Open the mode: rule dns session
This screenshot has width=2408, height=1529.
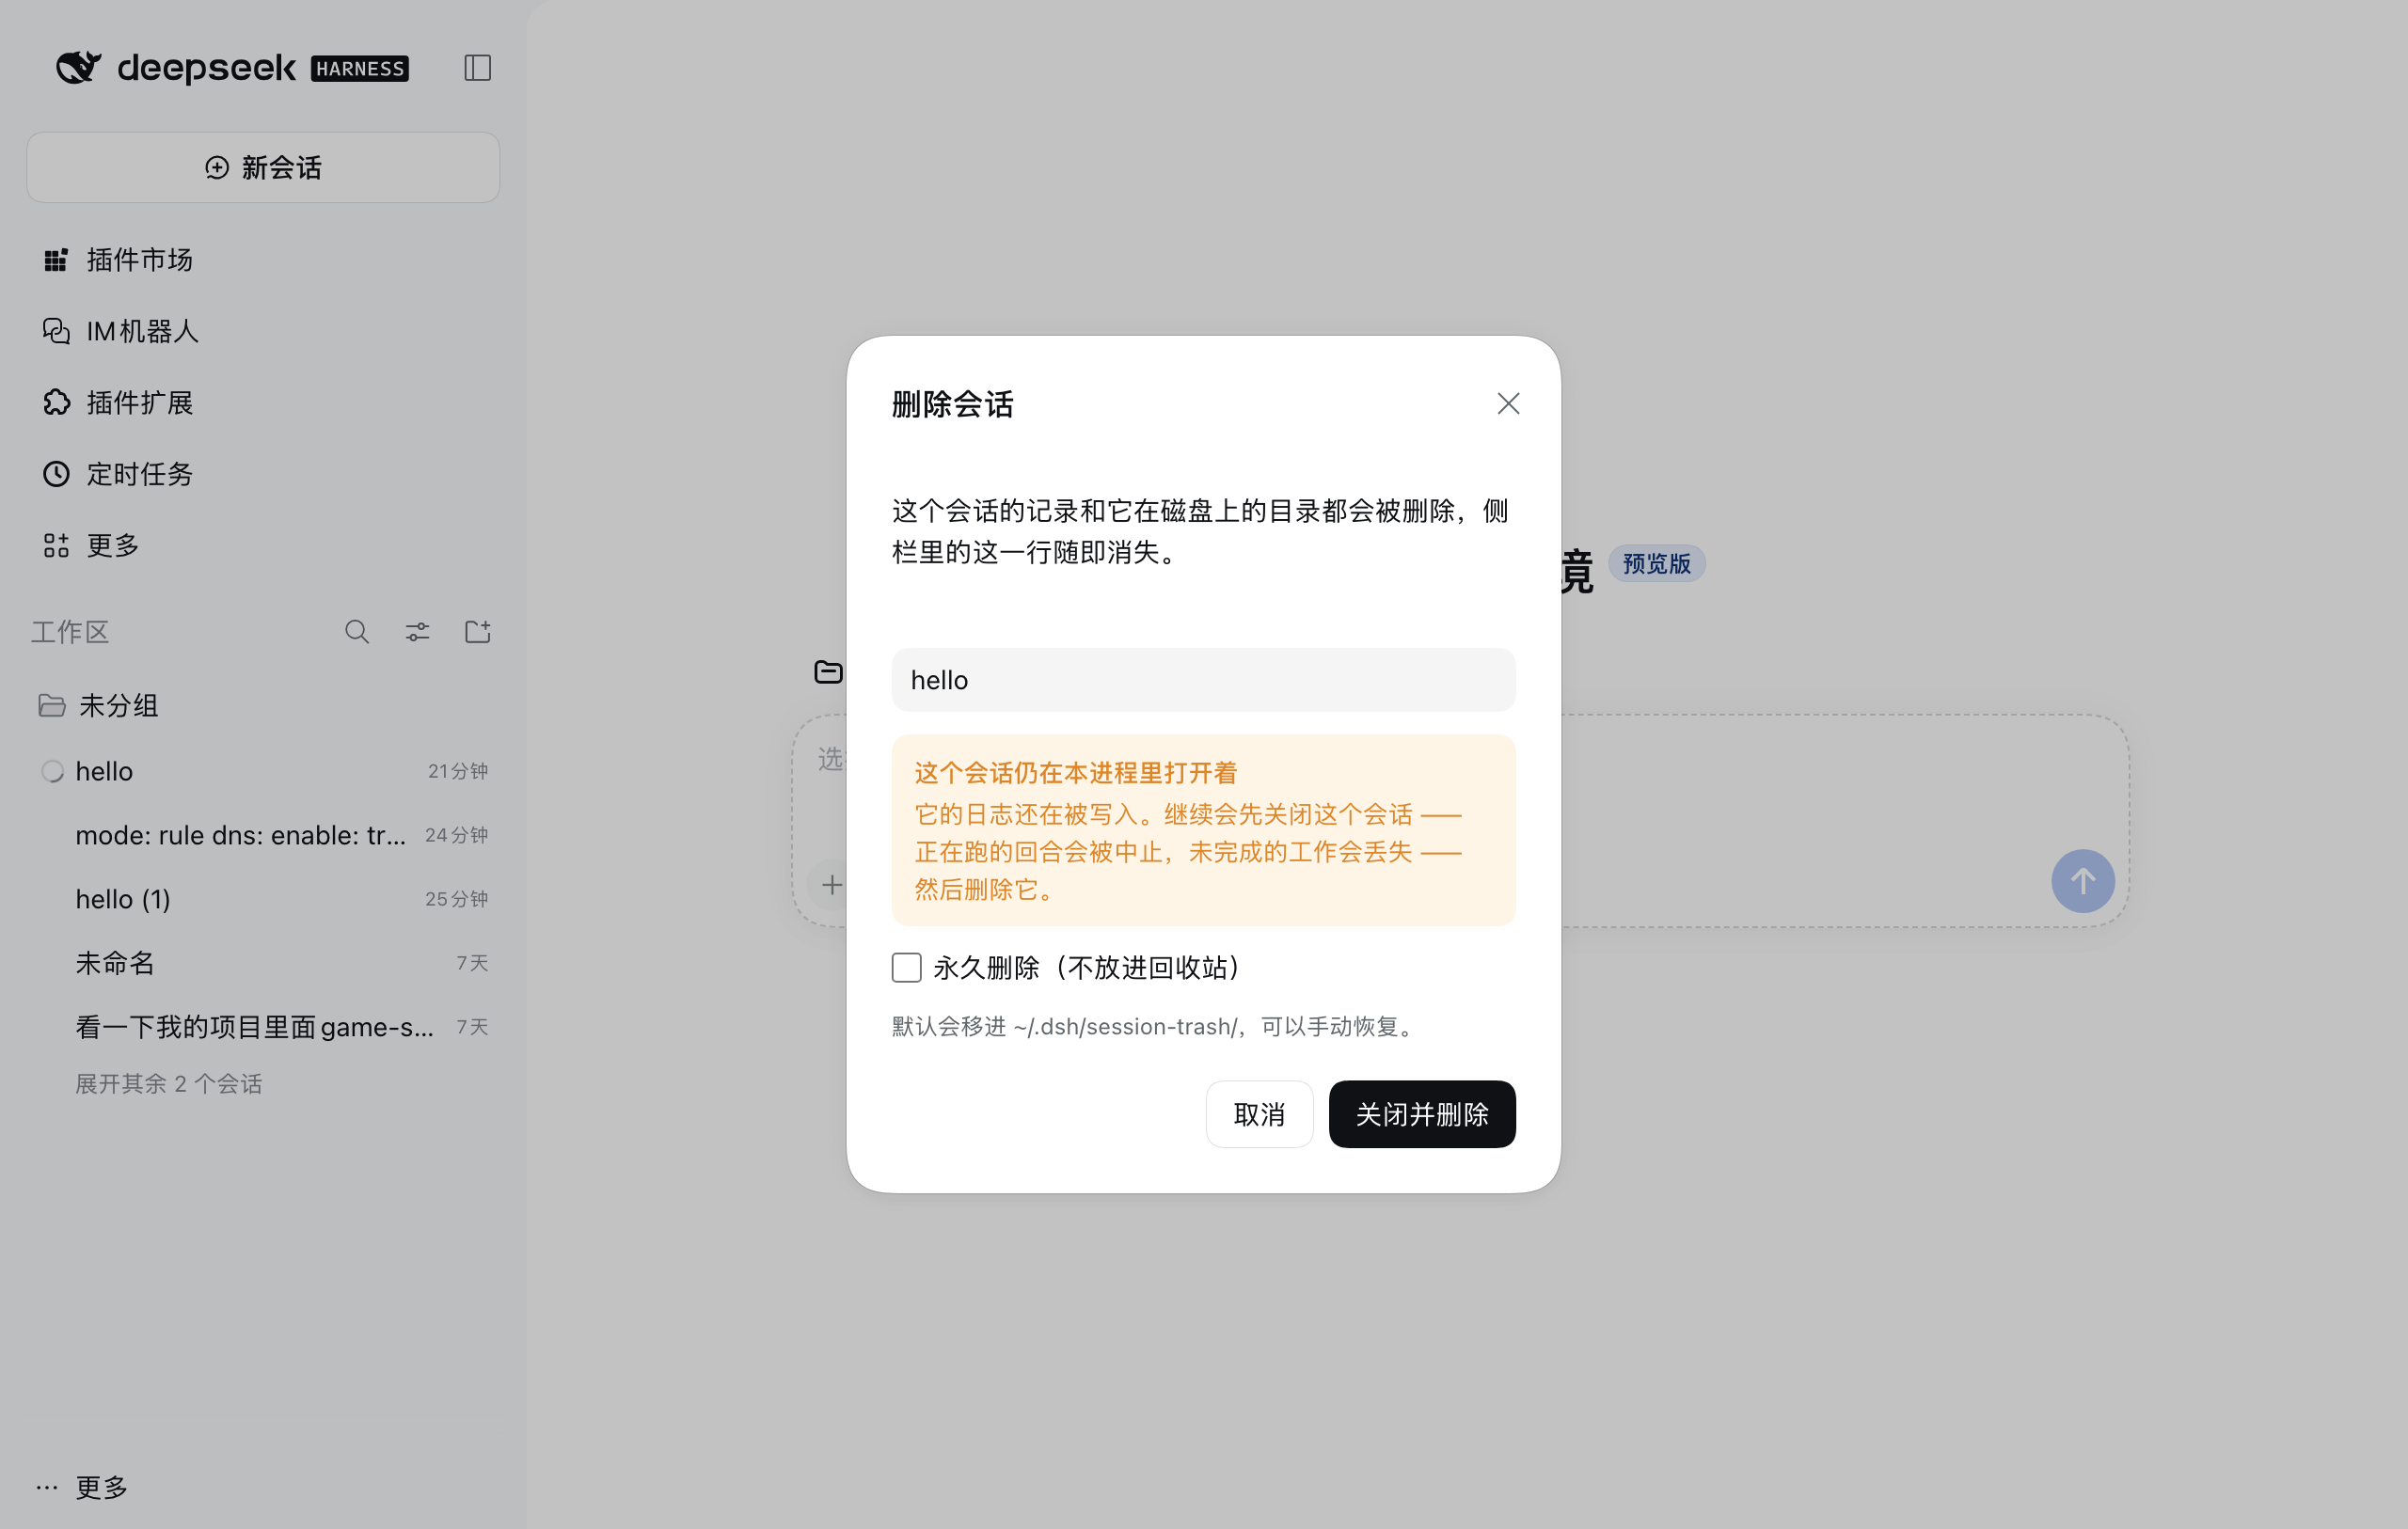pos(263,835)
